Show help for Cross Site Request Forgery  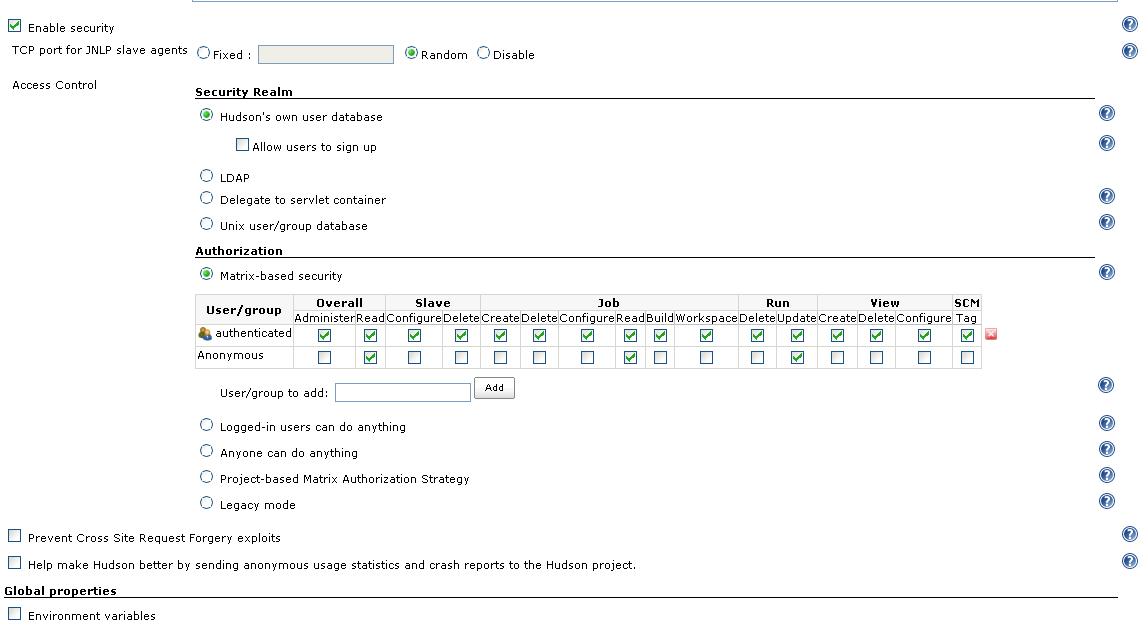click(1130, 535)
